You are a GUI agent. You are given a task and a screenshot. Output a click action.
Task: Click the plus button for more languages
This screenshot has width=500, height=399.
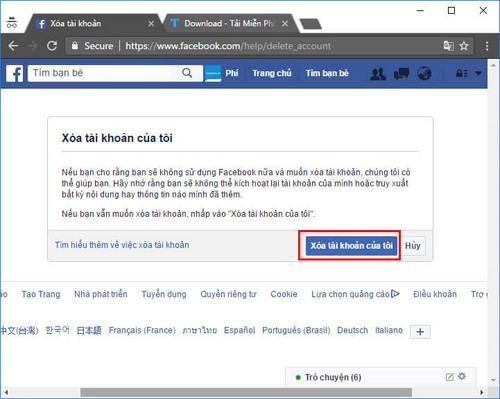(x=420, y=332)
